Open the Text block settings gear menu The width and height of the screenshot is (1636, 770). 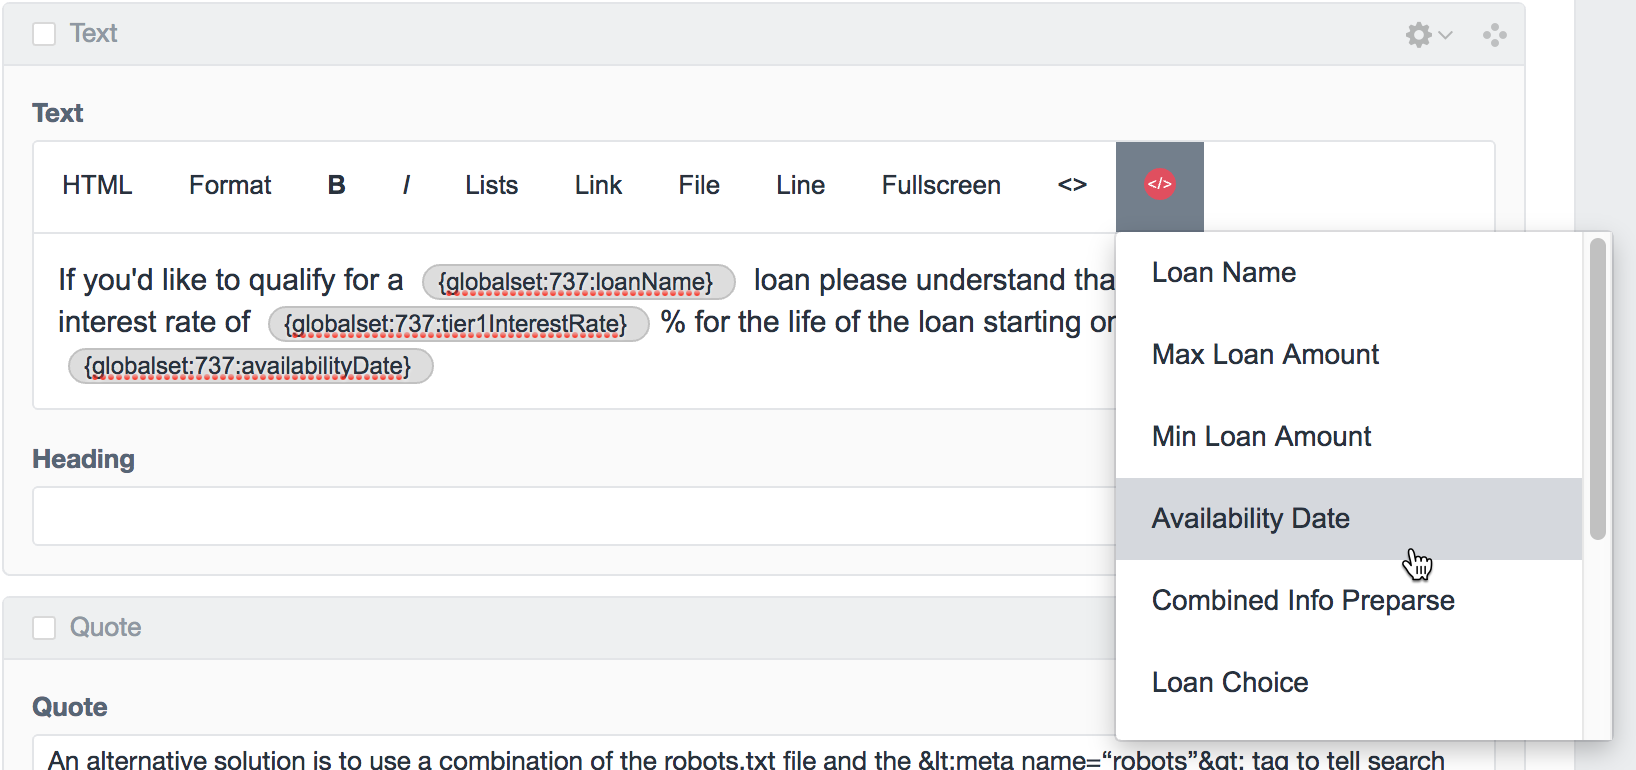point(1428,35)
